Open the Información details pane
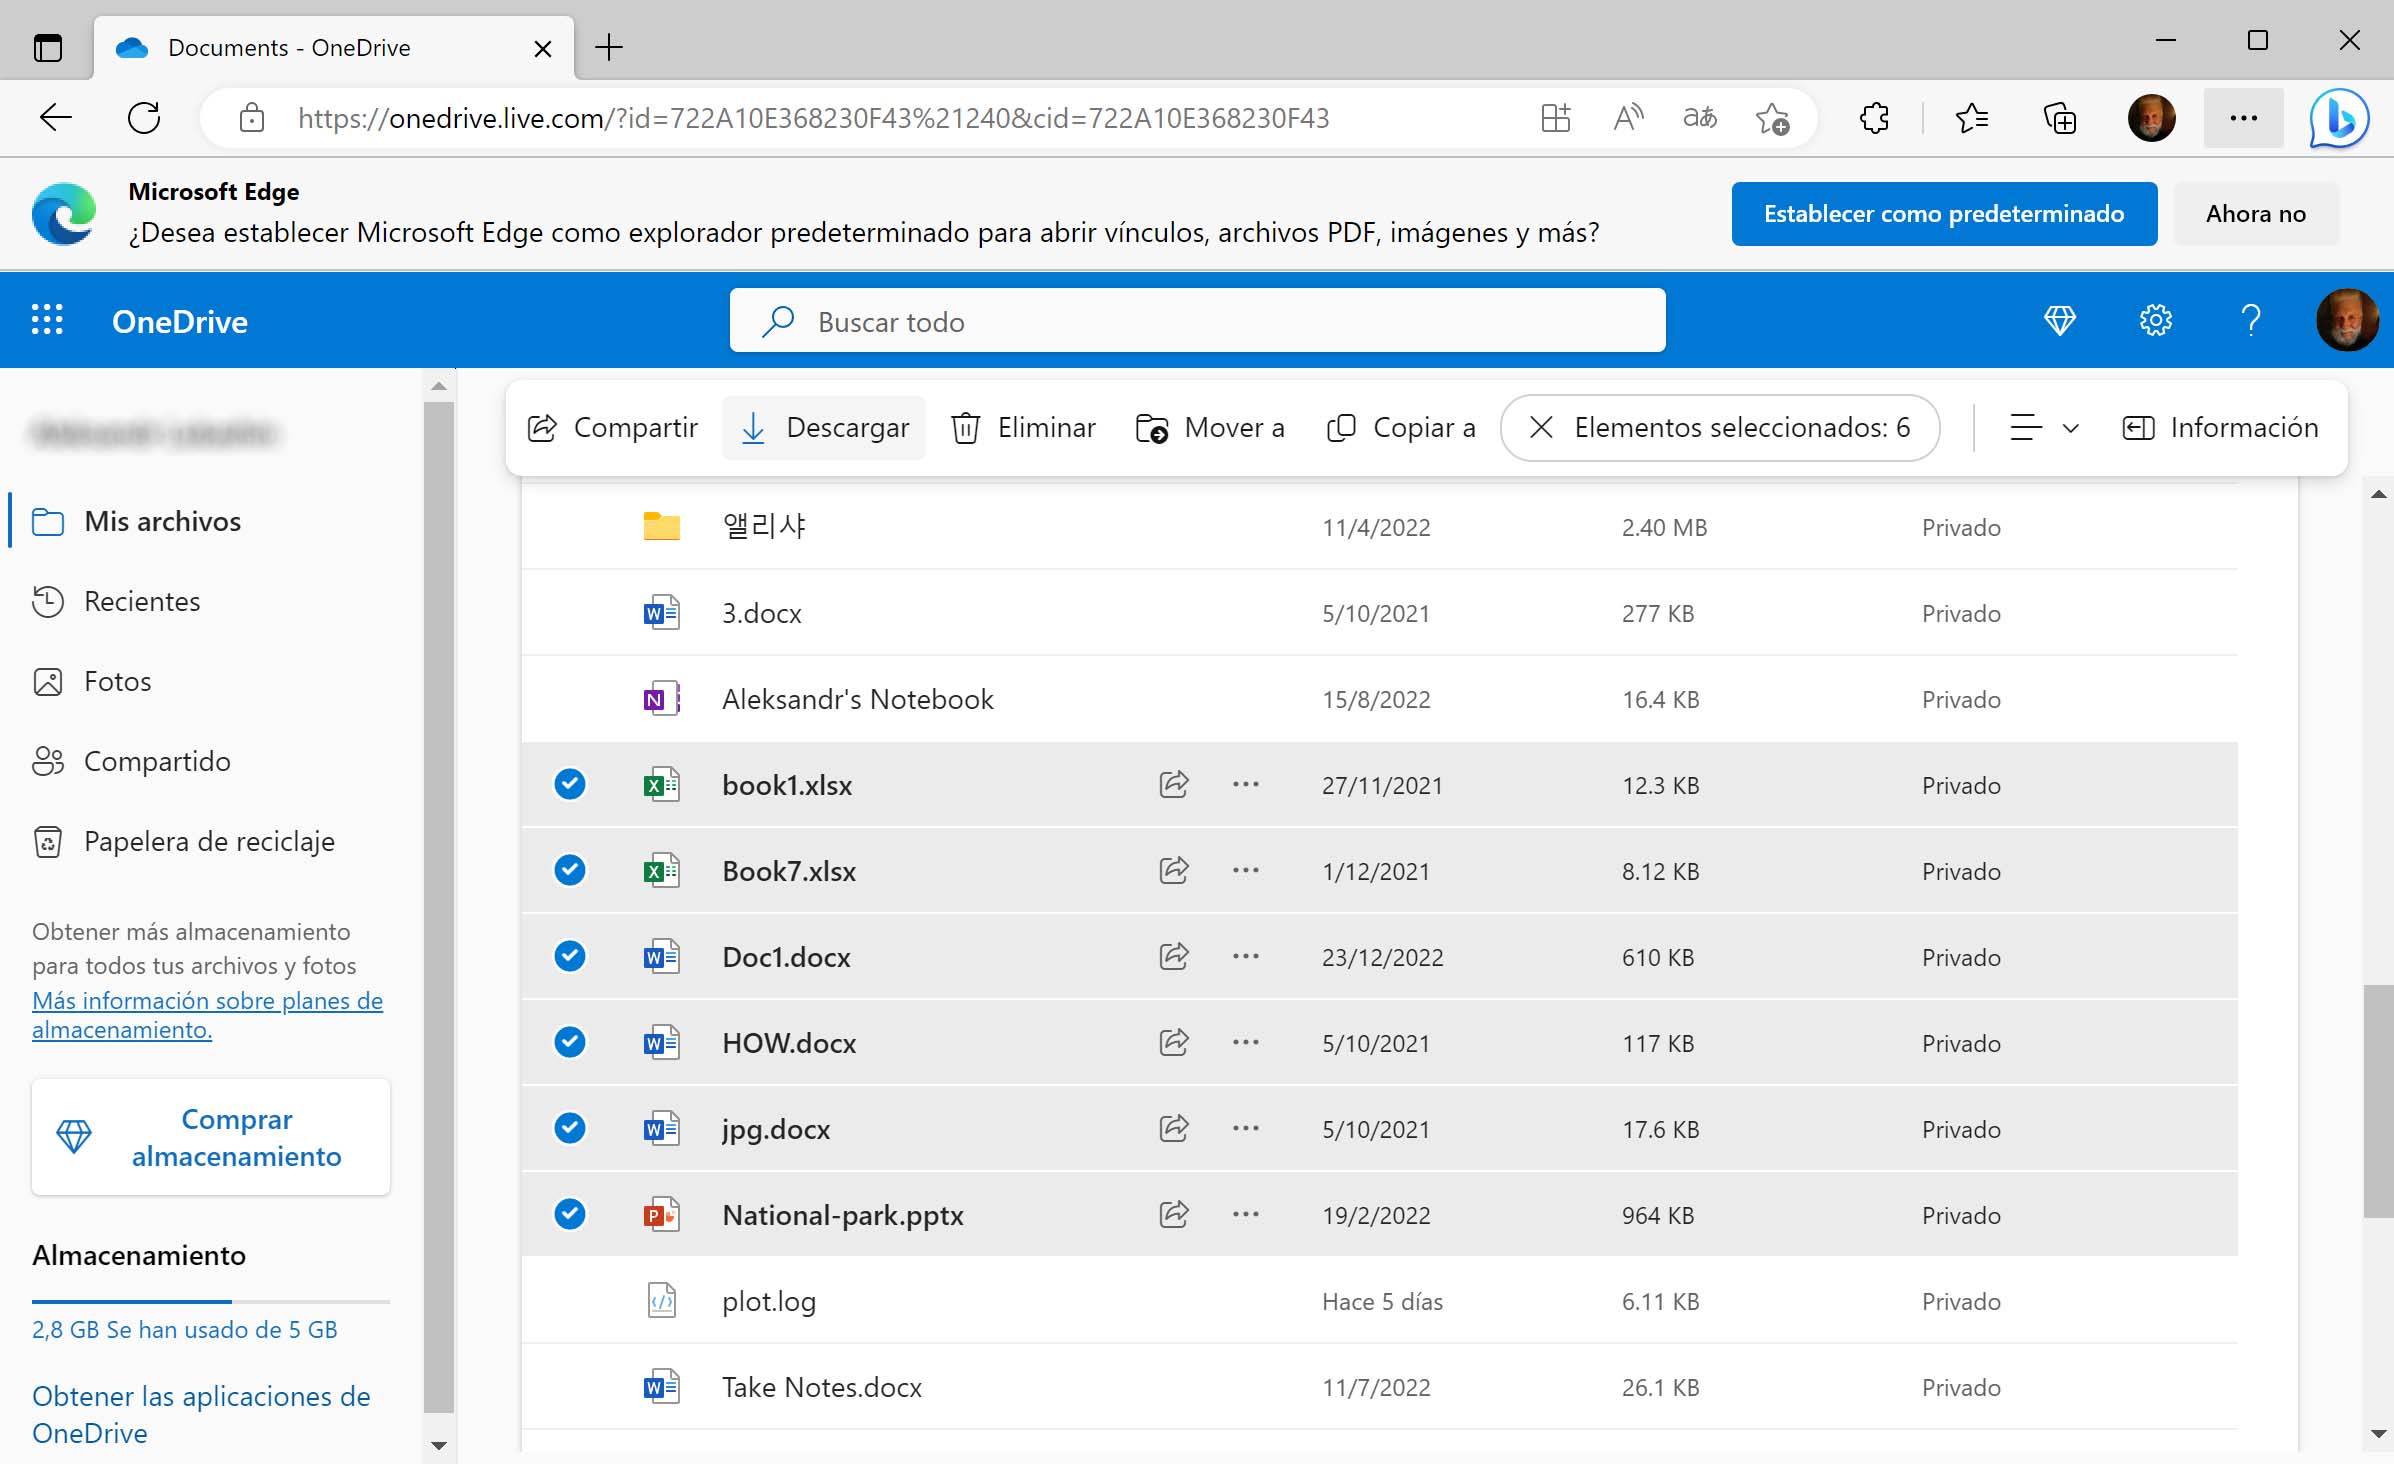 (2220, 428)
